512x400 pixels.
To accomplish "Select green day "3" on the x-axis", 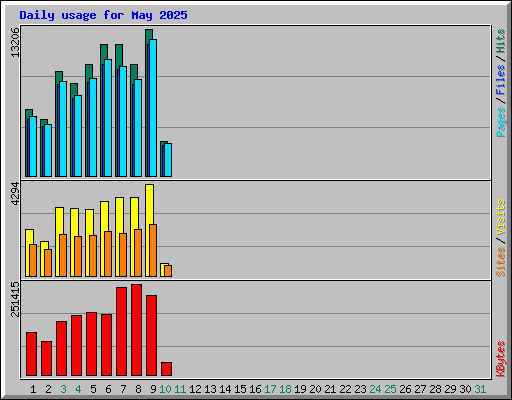I will click(63, 389).
